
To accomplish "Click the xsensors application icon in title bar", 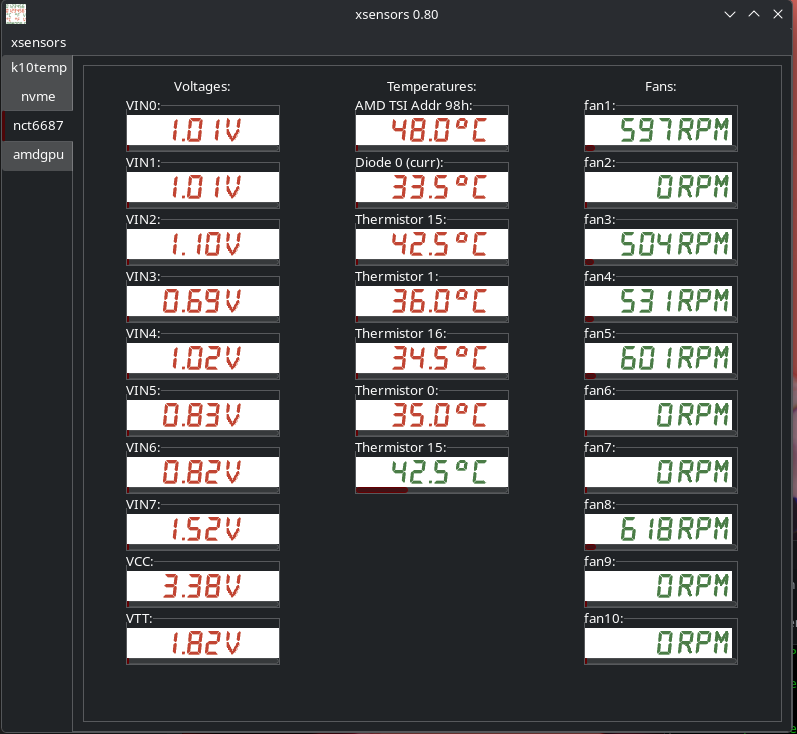I will point(16,14).
